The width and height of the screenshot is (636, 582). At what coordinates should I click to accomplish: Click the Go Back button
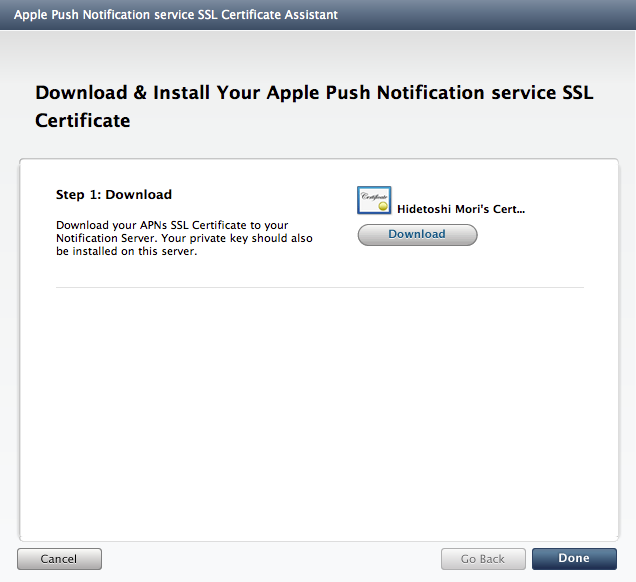(x=483, y=559)
